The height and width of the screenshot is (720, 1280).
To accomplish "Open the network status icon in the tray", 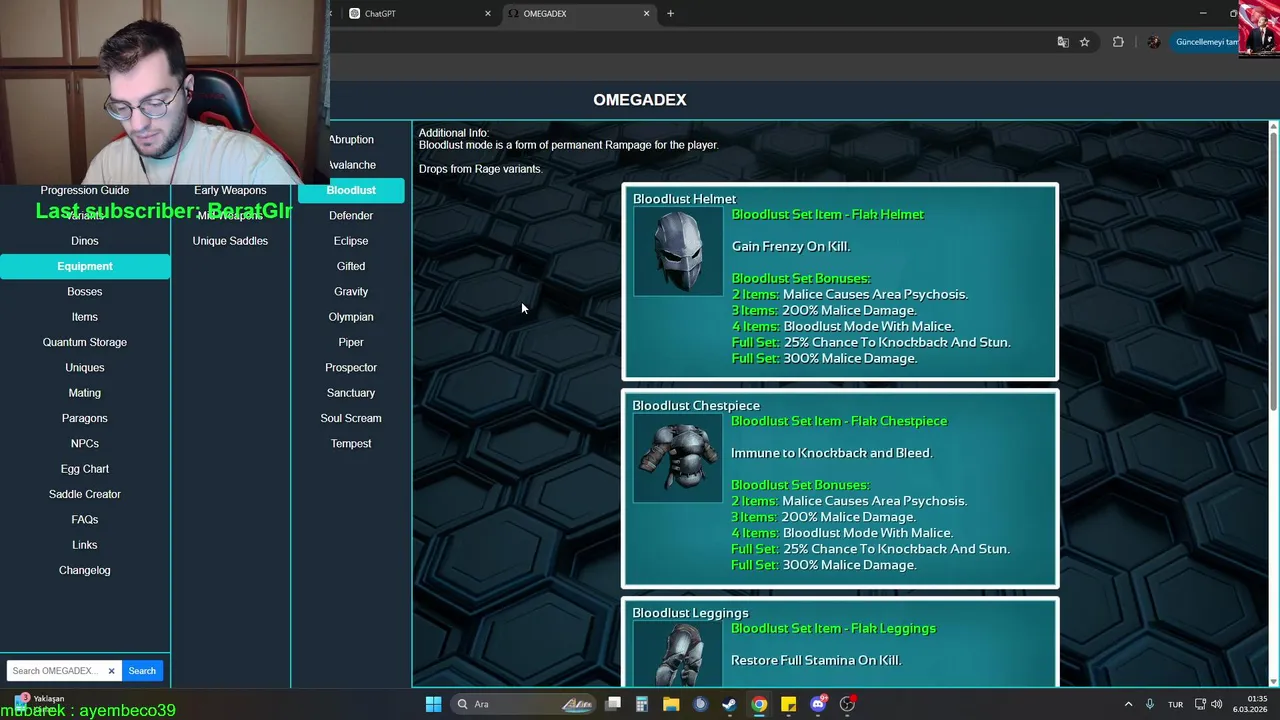I will point(1200,704).
